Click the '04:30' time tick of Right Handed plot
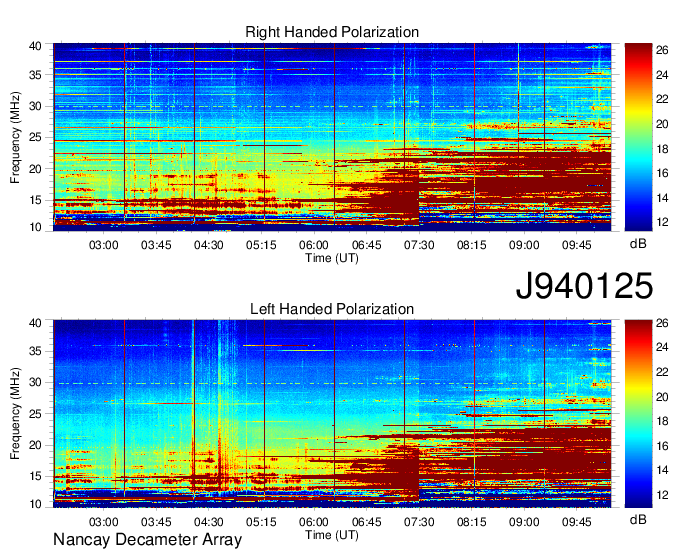This screenshot has width=680, height=552. (x=209, y=245)
